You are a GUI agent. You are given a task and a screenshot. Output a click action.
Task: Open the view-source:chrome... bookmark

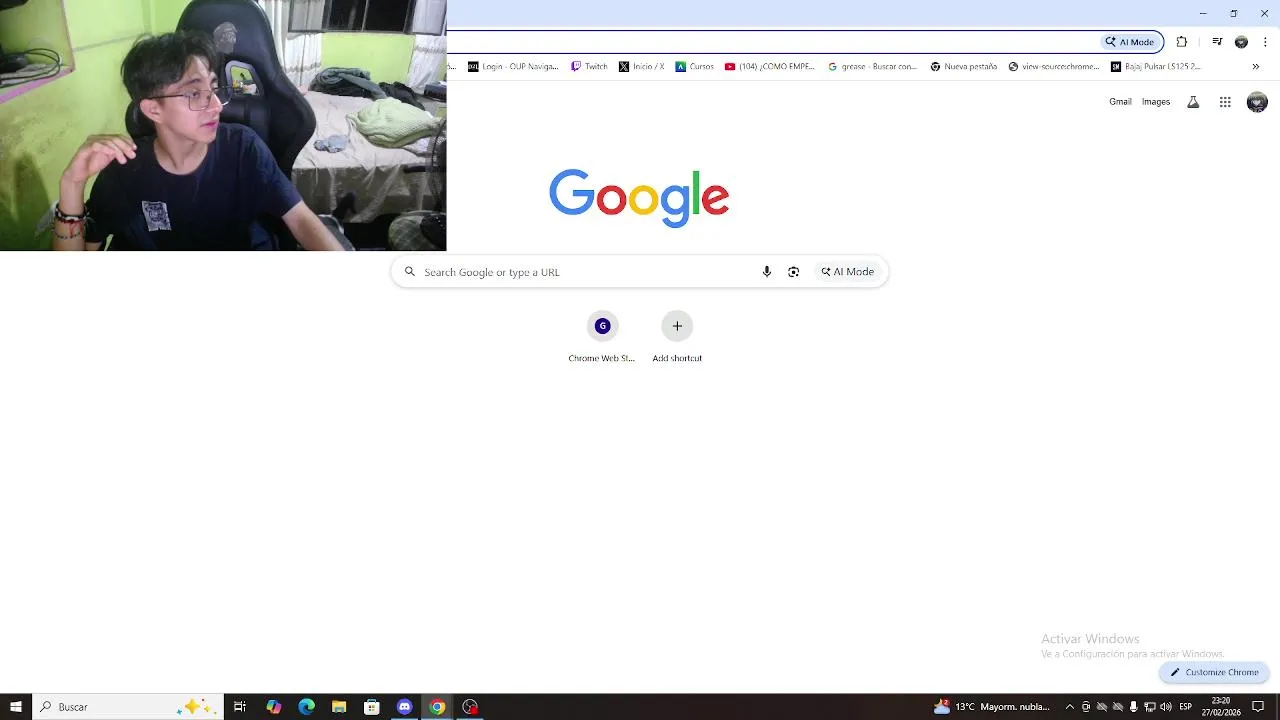[x=1054, y=67]
